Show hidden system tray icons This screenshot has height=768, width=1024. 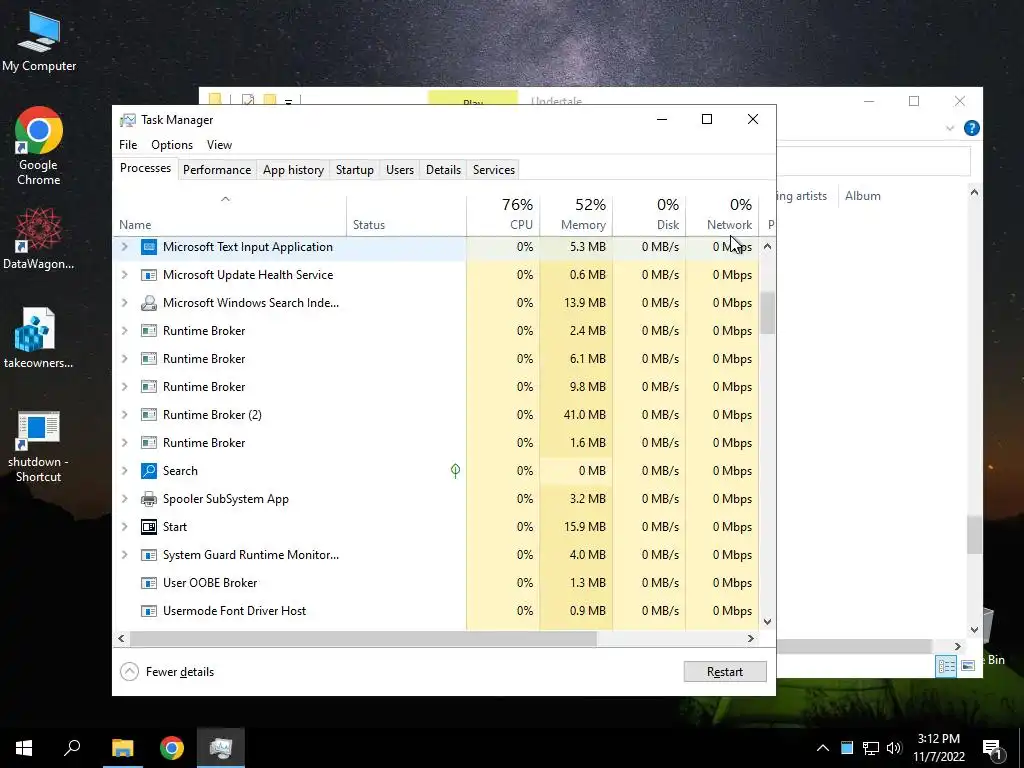click(x=823, y=748)
